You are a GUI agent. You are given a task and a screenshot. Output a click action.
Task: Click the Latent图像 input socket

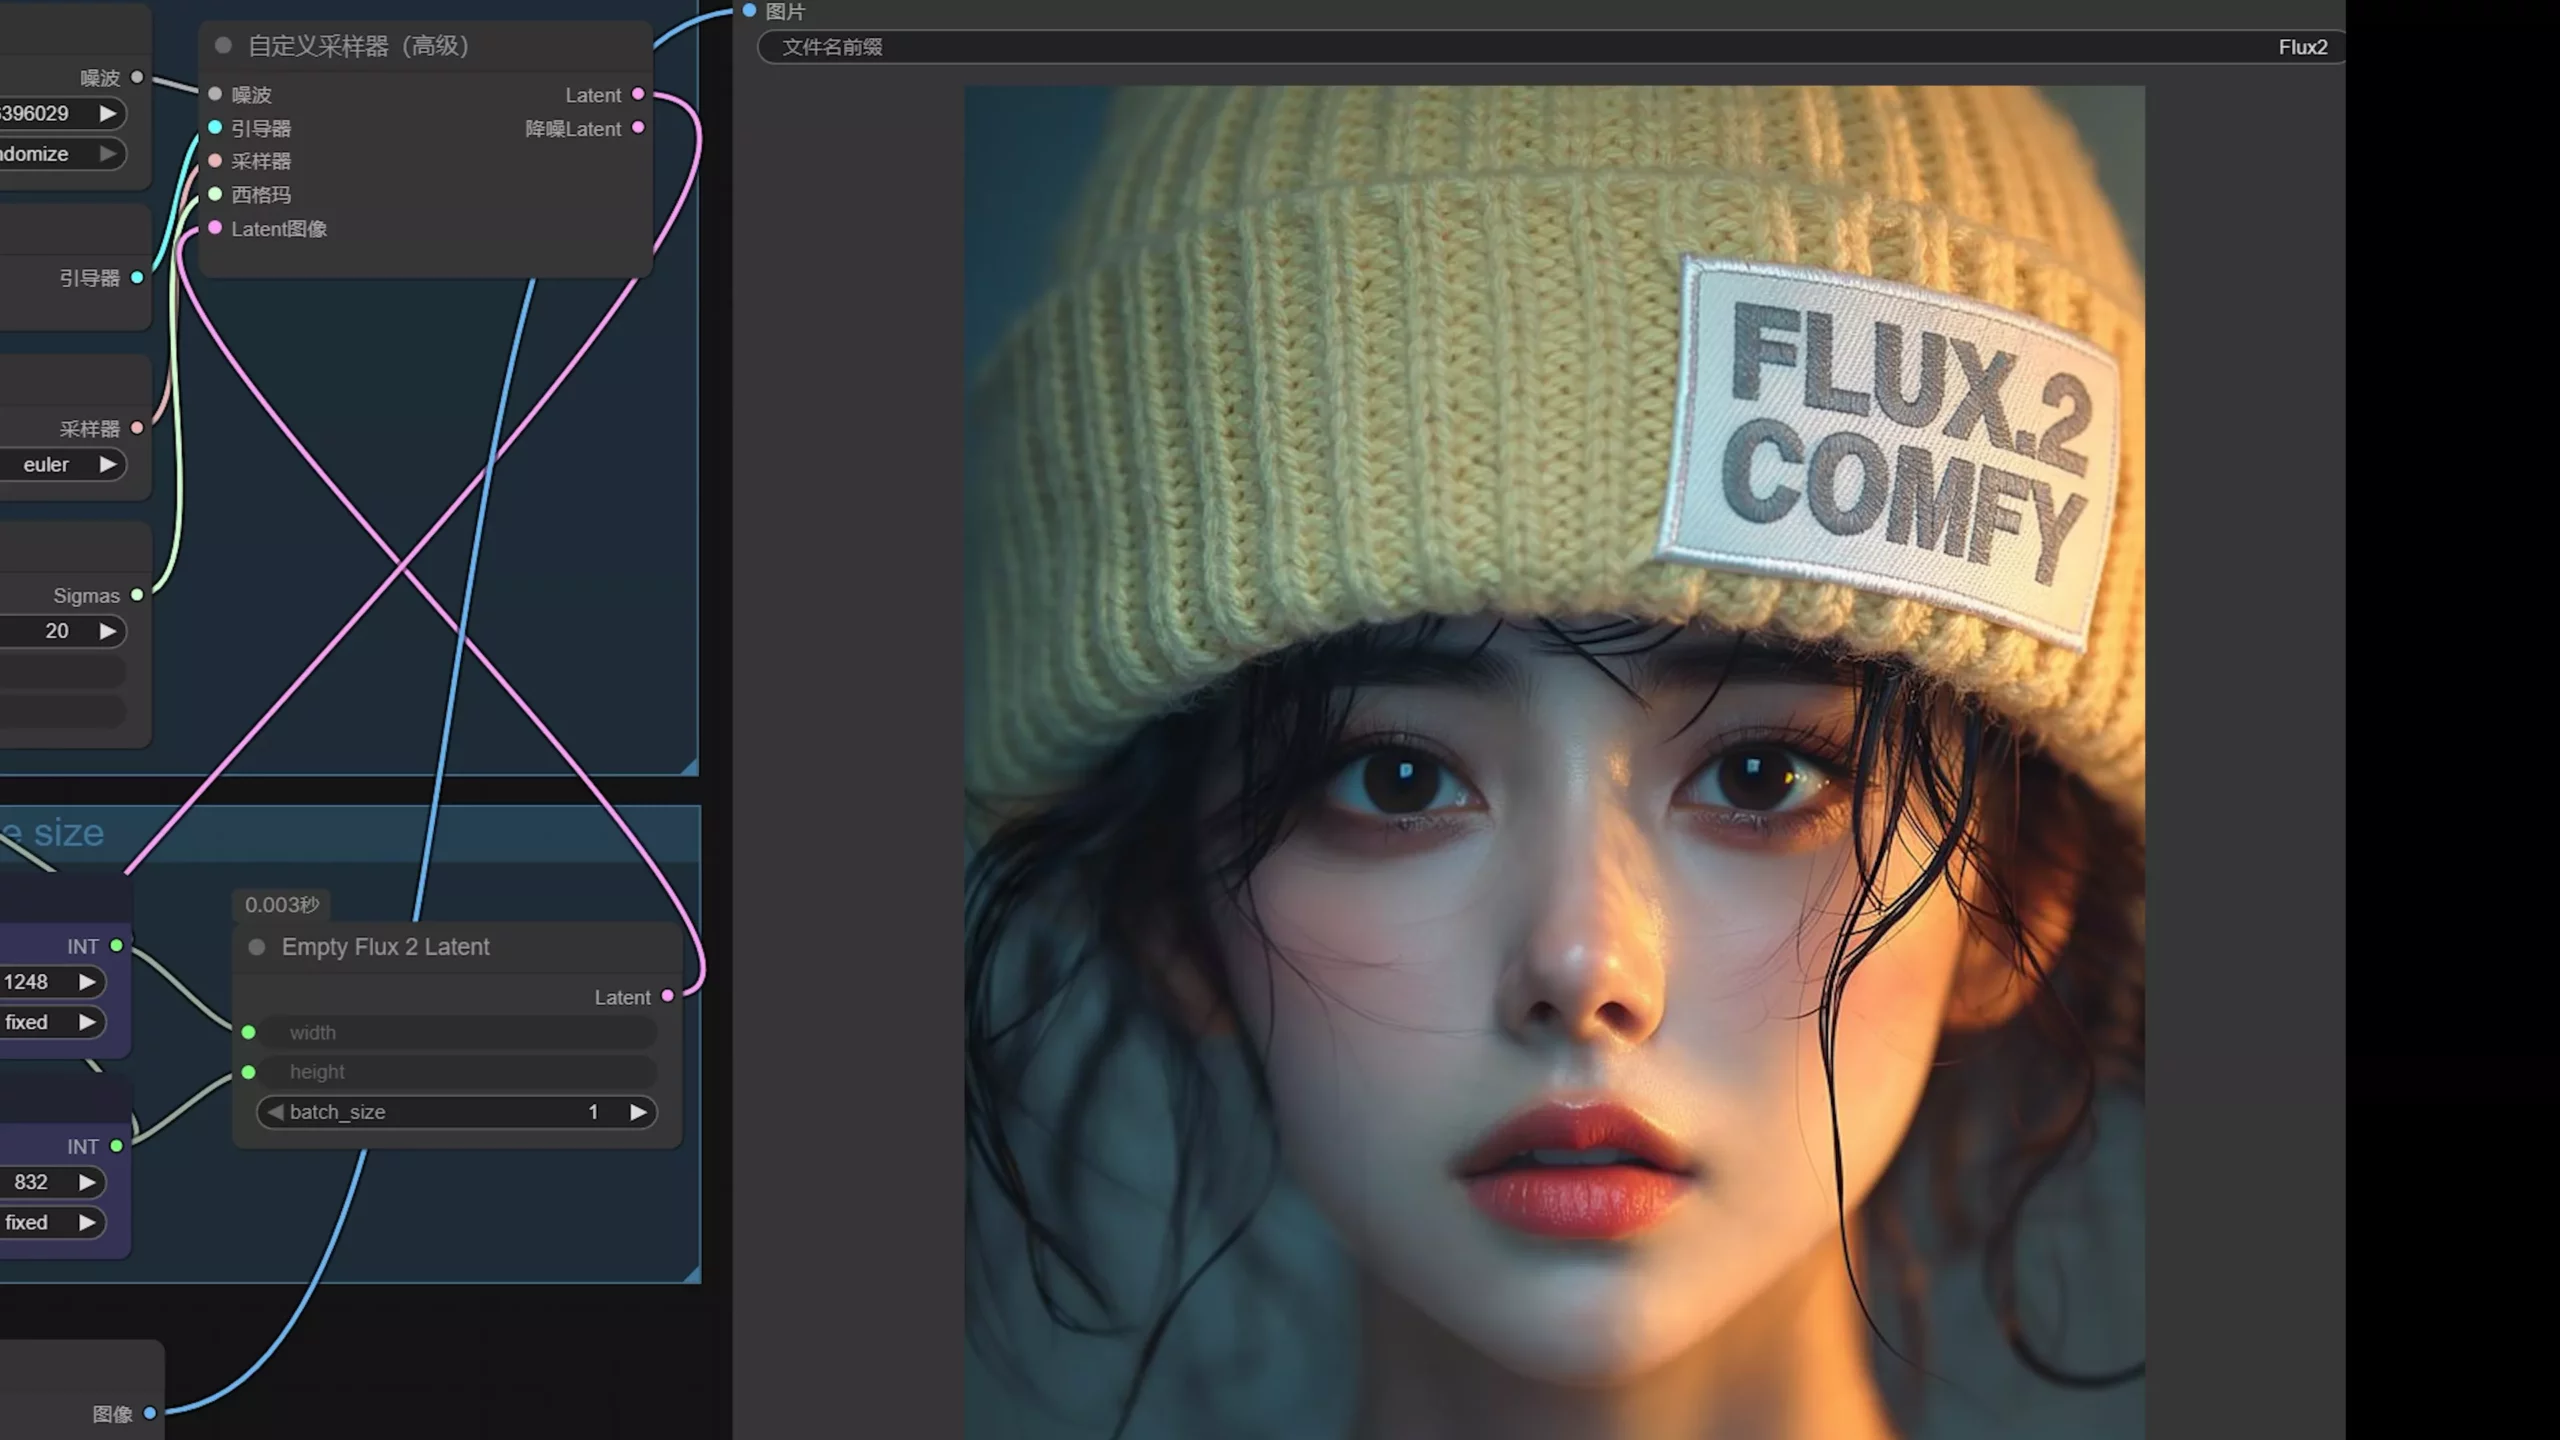click(215, 228)
